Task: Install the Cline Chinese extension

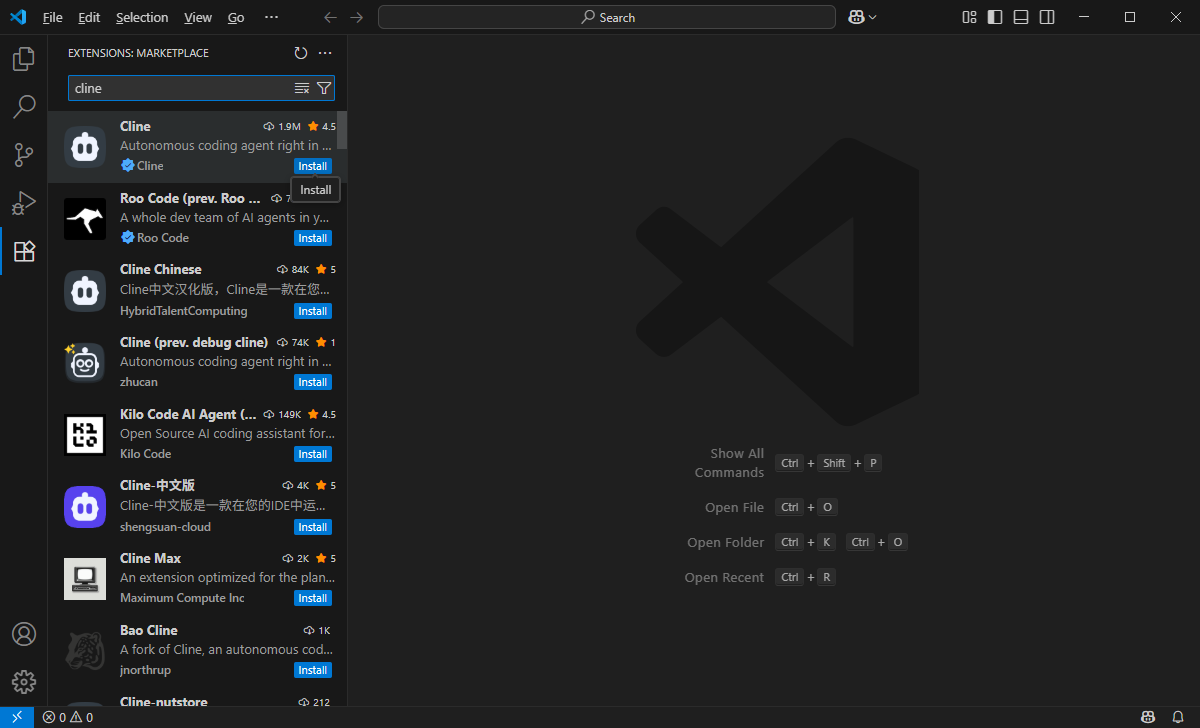Action: click(x=313, y=311)
